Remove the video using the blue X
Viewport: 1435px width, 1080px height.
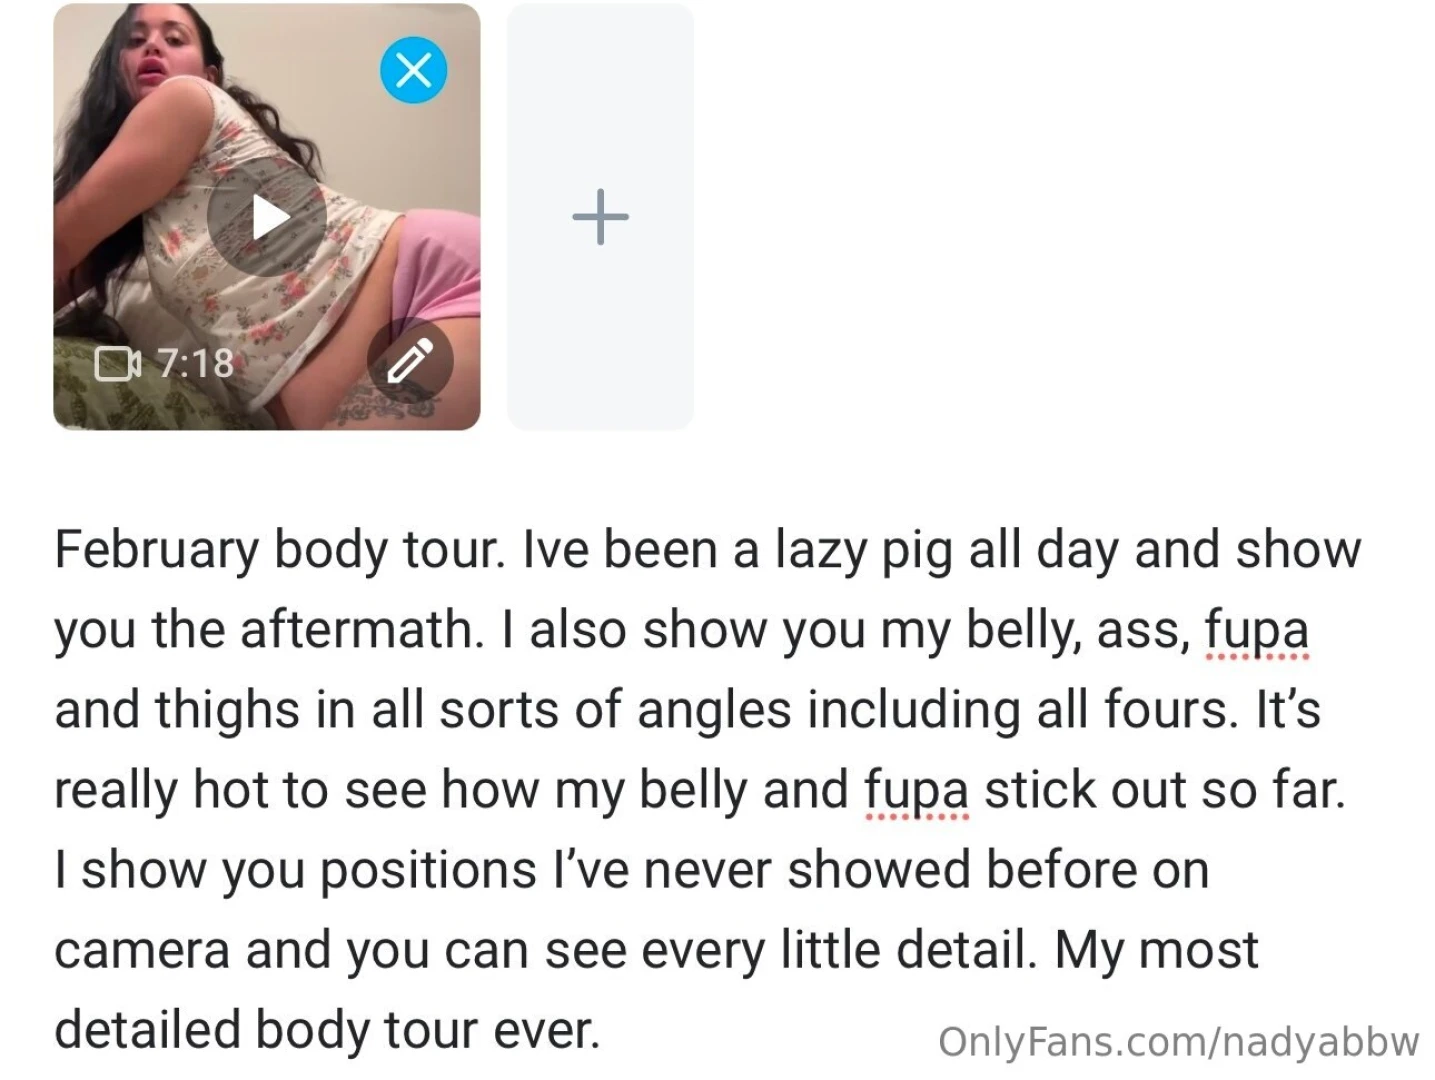[414, 68]
